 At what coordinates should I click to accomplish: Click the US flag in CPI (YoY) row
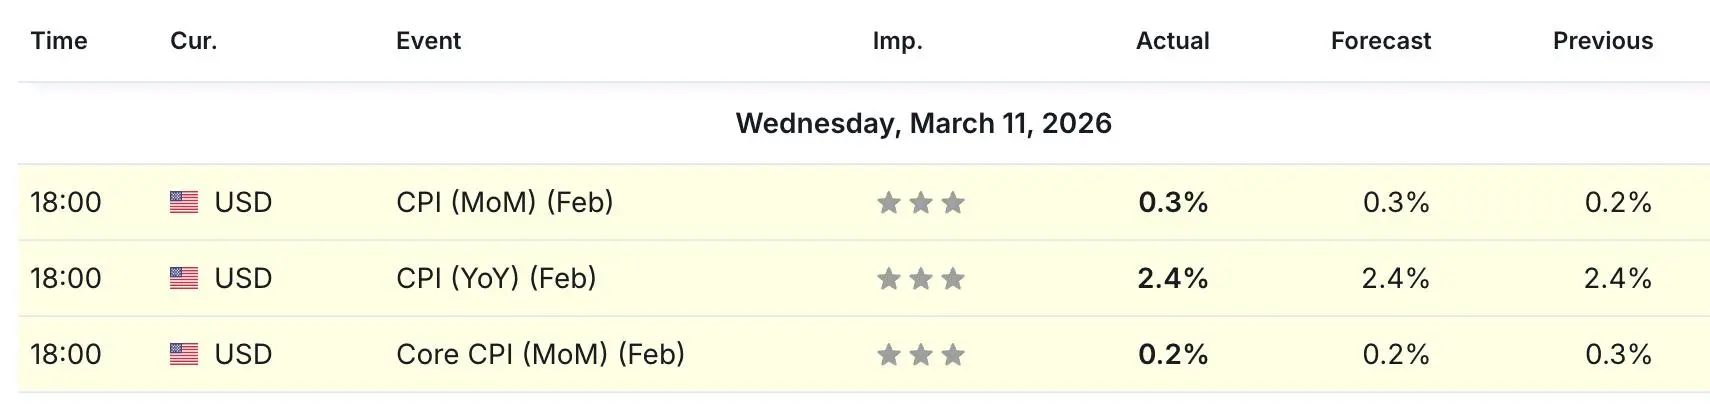pyautogui.click(x=184, y=278)
